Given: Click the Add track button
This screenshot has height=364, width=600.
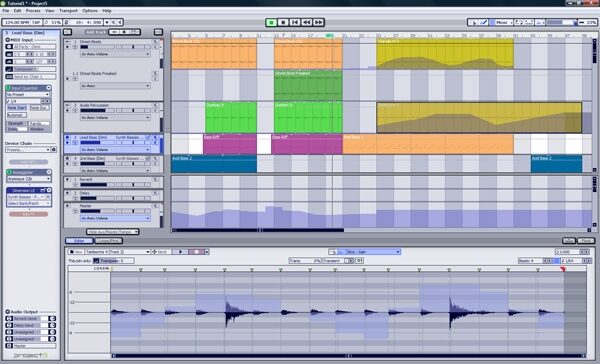Looking at the screenshot, I should pos(95,32).
